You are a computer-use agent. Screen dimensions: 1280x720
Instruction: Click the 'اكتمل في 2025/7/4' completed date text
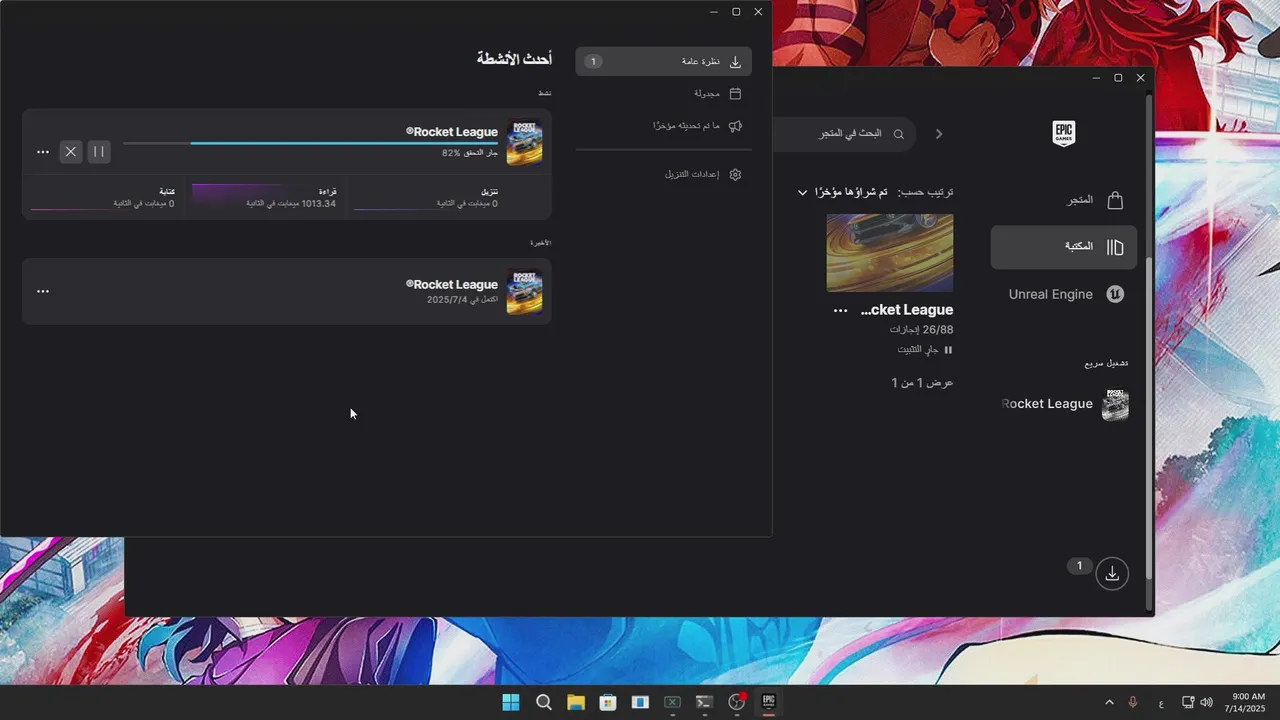462,299
